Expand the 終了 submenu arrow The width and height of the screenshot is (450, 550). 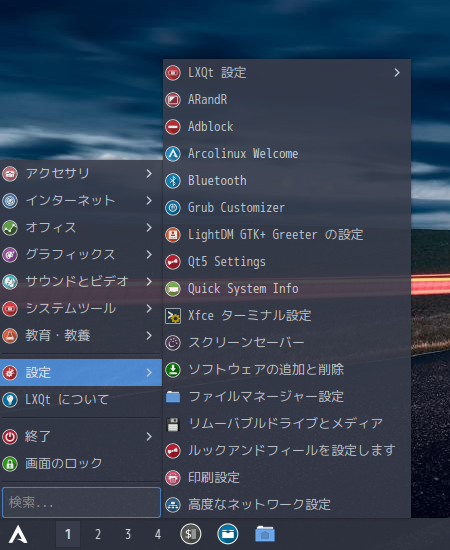149,437
